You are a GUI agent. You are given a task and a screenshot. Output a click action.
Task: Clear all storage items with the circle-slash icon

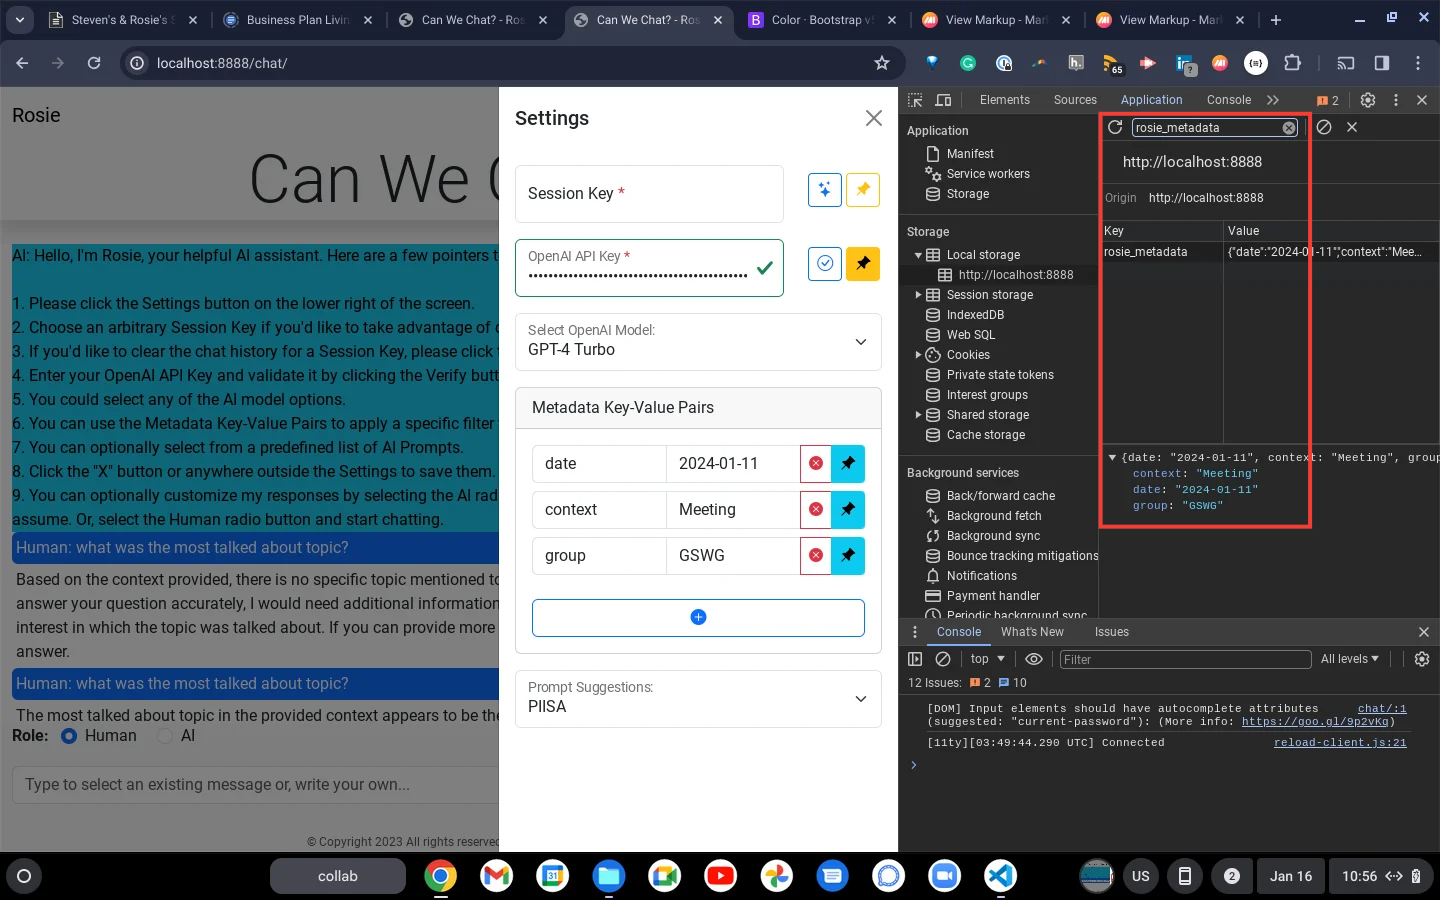(1324, 127)
